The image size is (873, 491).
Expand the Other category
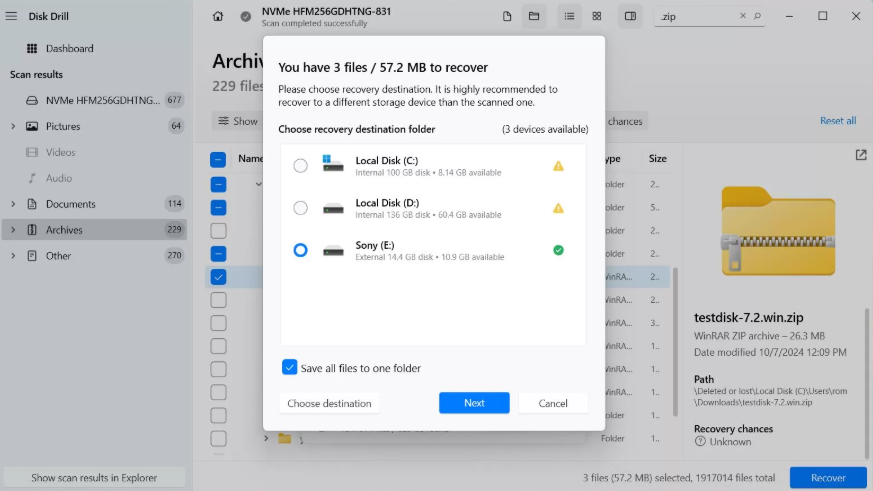point(13,256)
